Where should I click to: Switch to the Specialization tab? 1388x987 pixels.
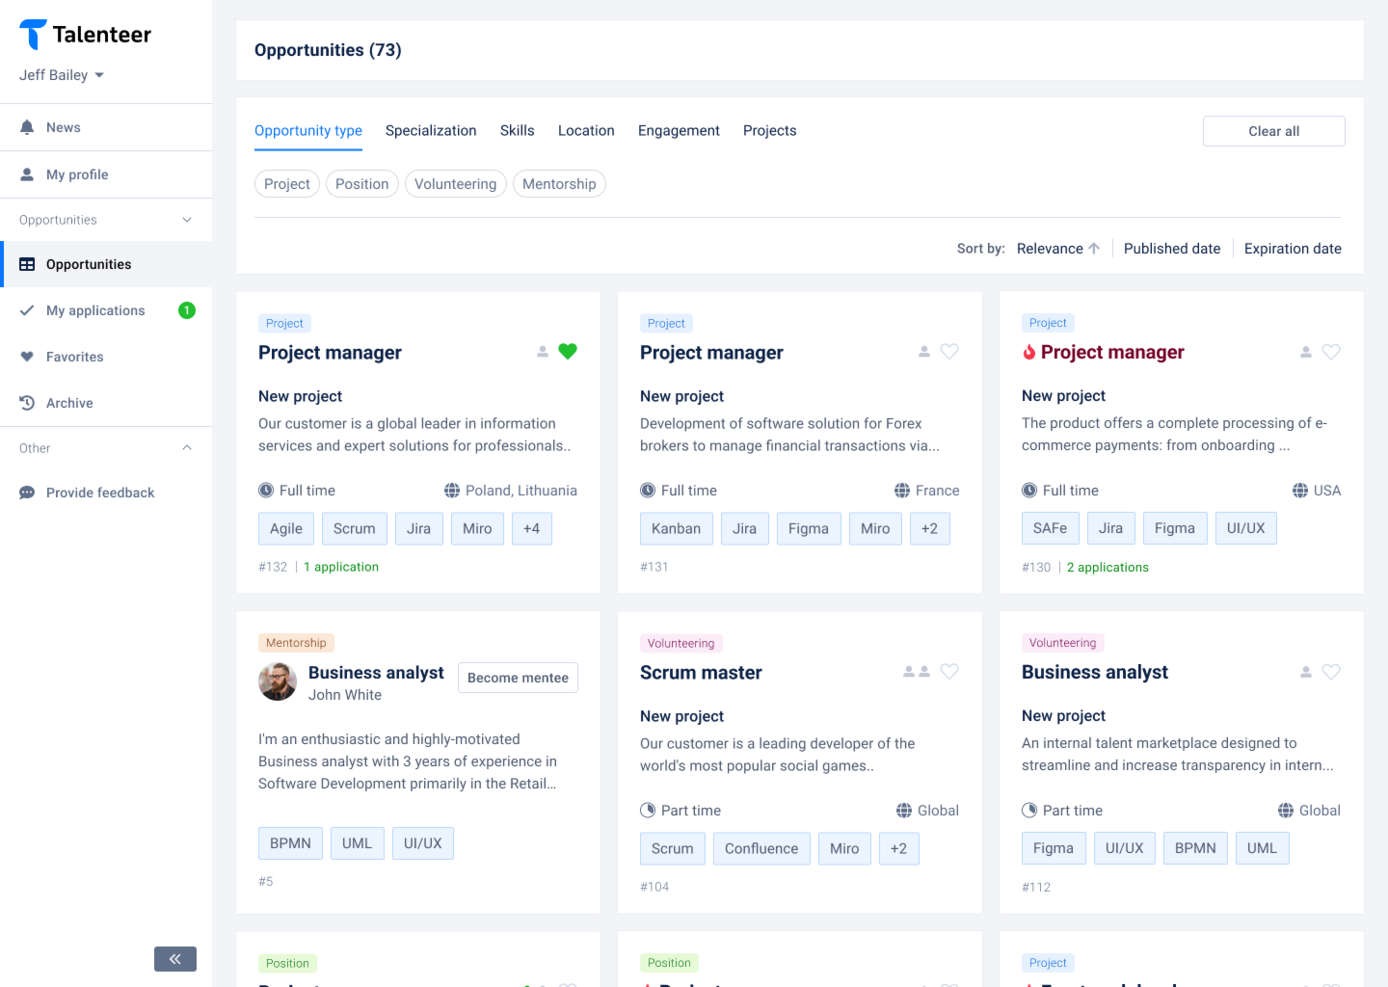pos(431,131)
